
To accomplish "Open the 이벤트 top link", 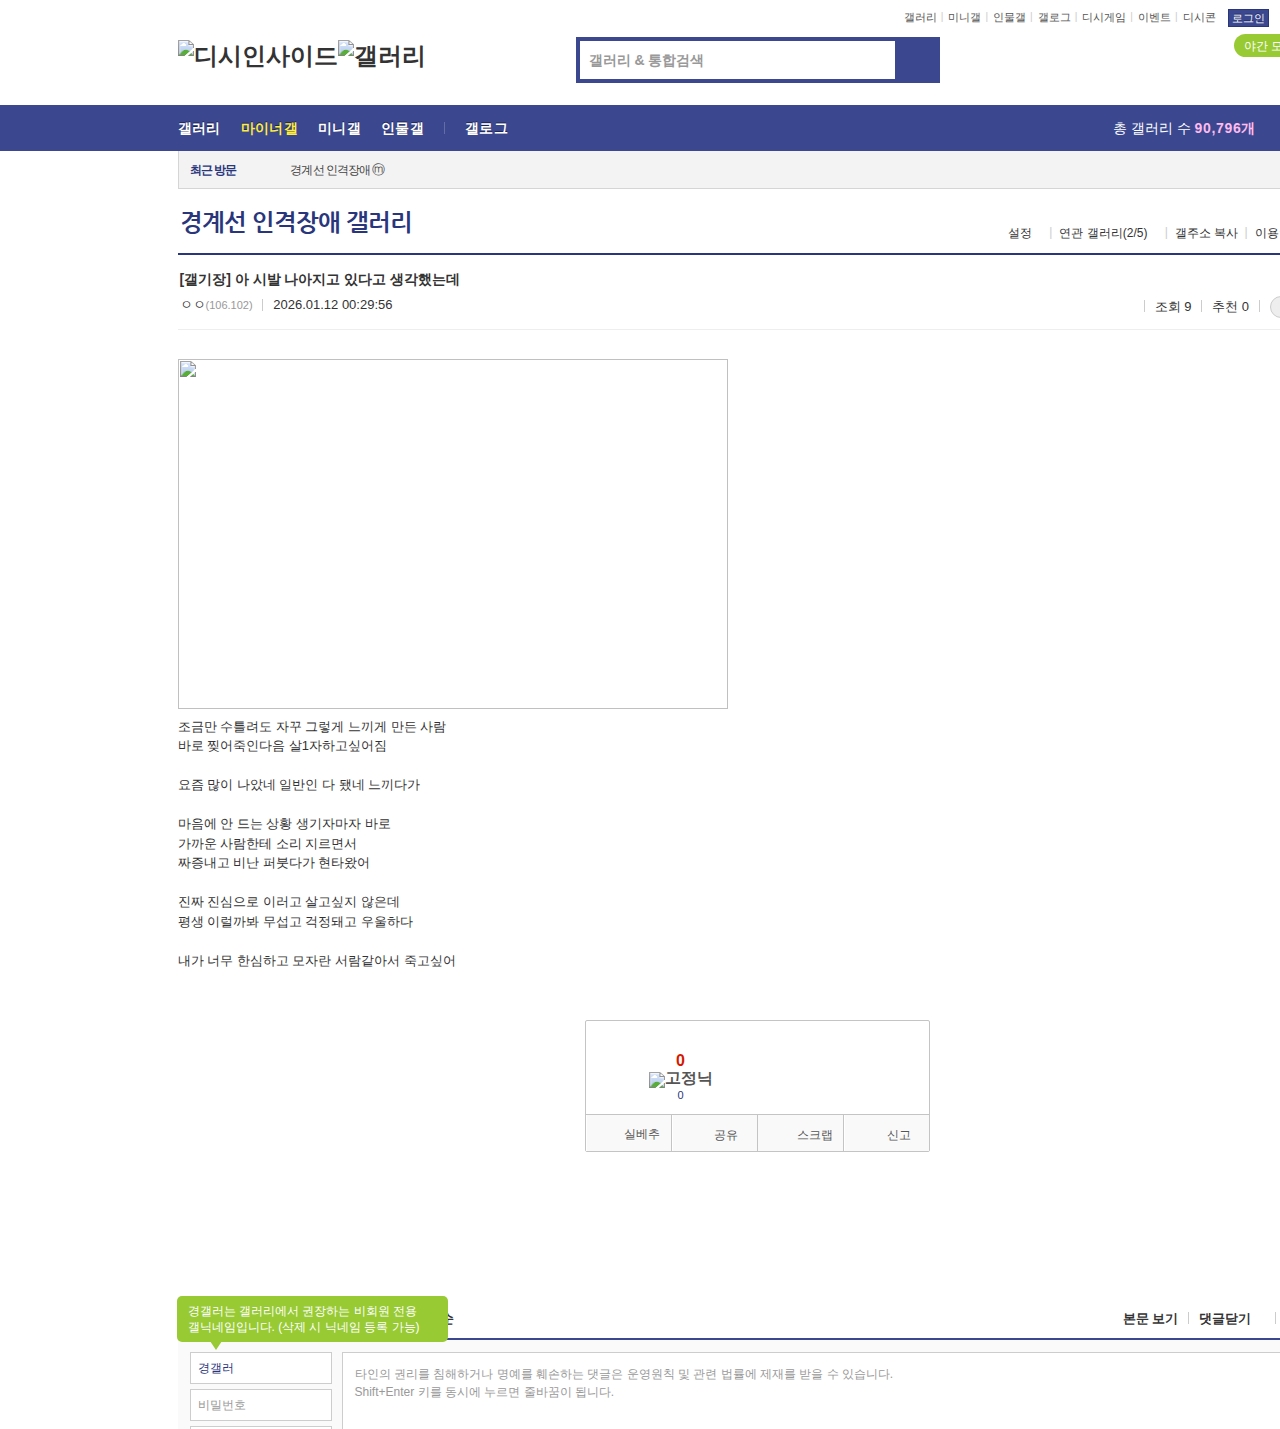I will 1154,18.
